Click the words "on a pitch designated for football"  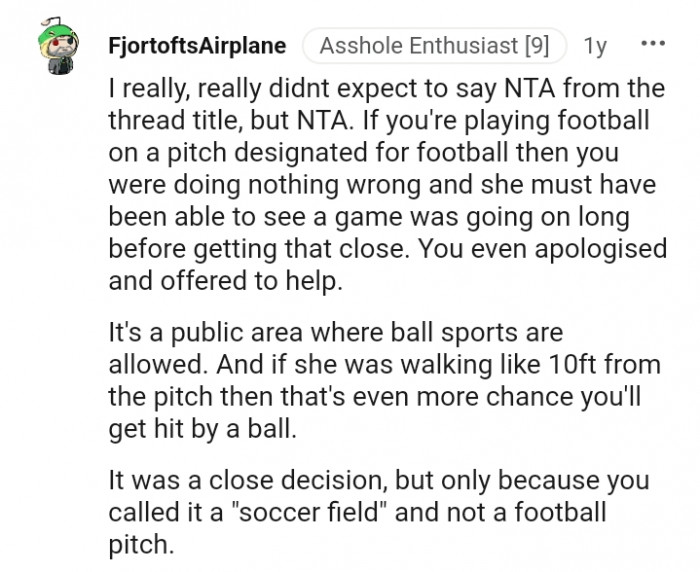tap(308, 152)
